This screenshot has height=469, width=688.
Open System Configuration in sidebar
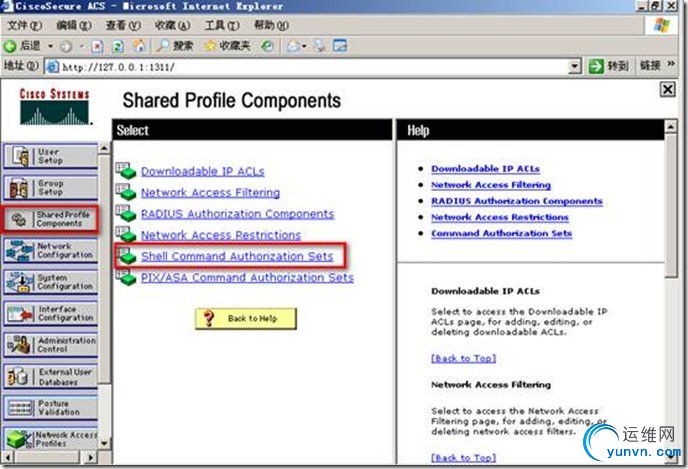coord(50,282)
